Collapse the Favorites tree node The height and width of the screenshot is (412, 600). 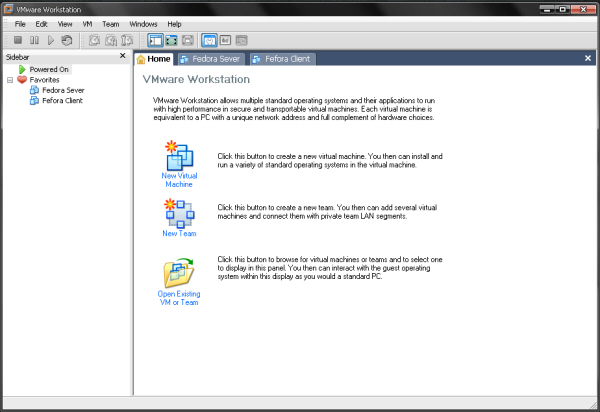coord(10,80)
